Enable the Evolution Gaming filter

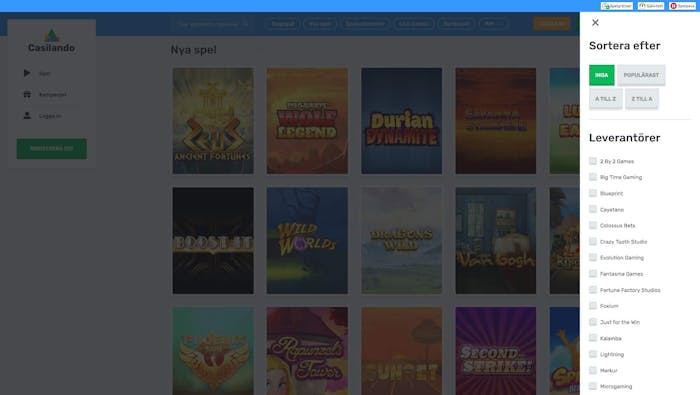point(593,258)
